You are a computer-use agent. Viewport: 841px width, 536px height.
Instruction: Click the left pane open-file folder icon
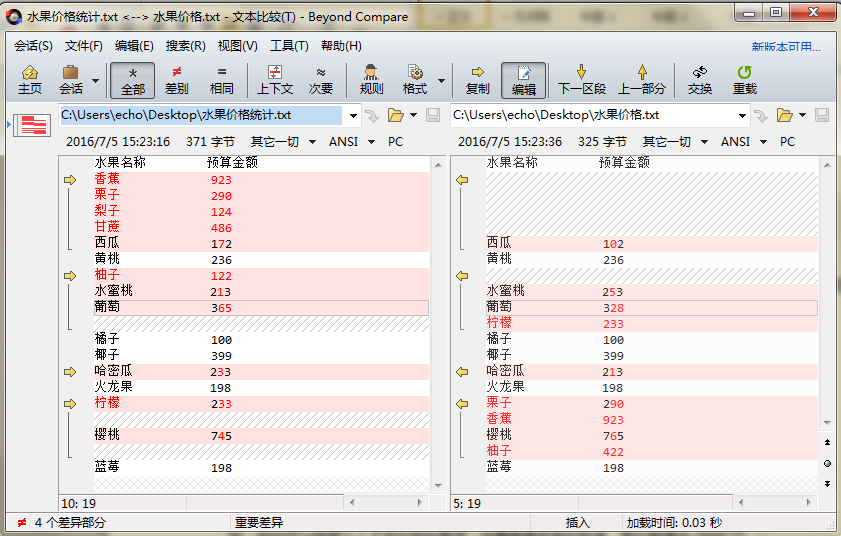396,115
